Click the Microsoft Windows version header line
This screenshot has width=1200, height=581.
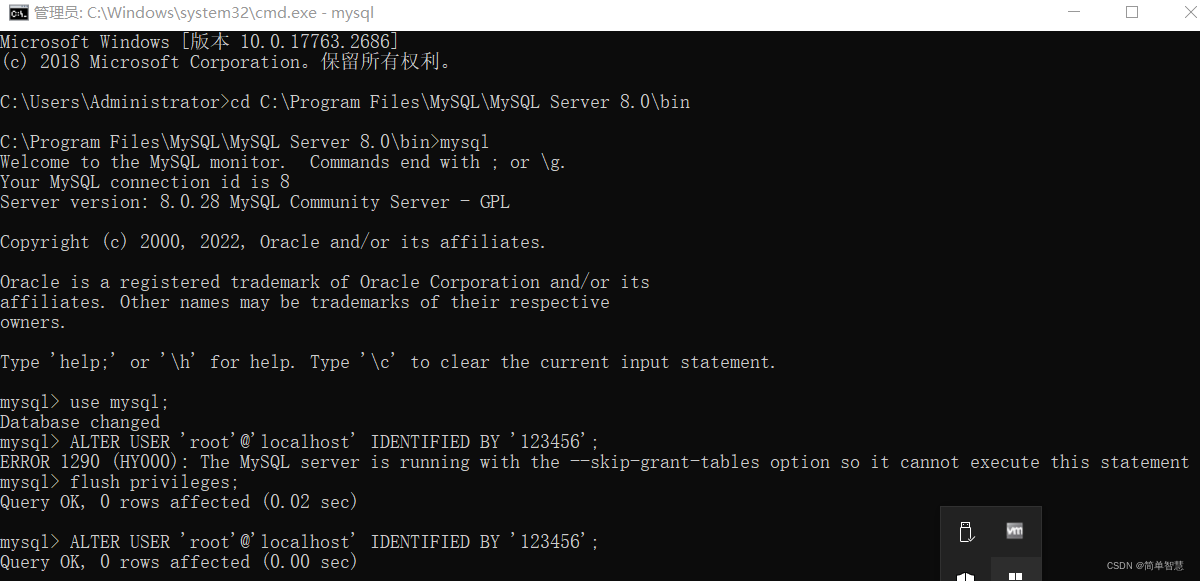200,42
